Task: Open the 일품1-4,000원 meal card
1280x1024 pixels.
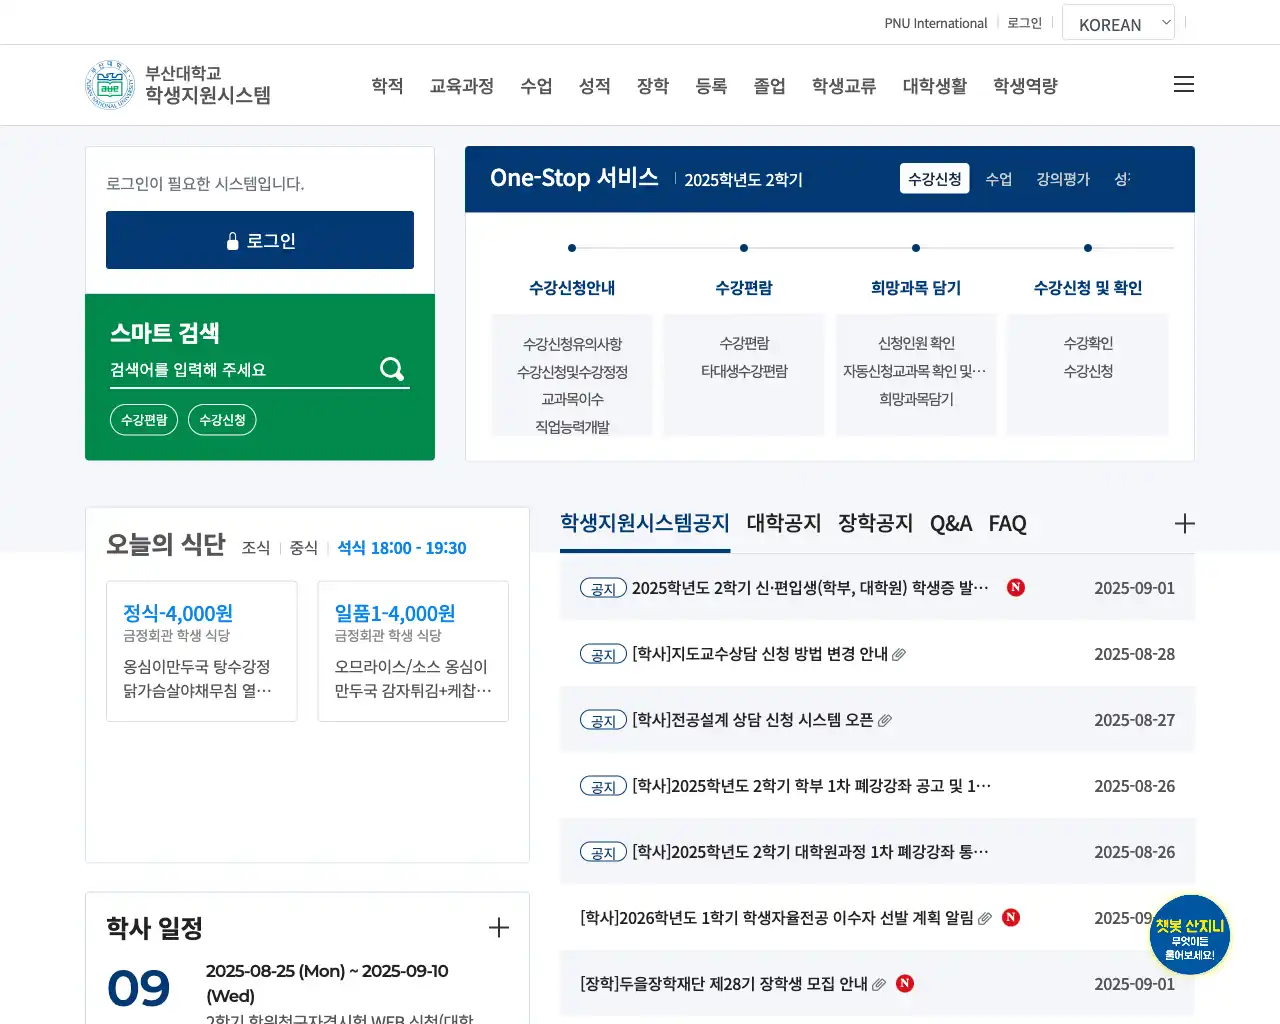Action: click(x=413, y=651)
